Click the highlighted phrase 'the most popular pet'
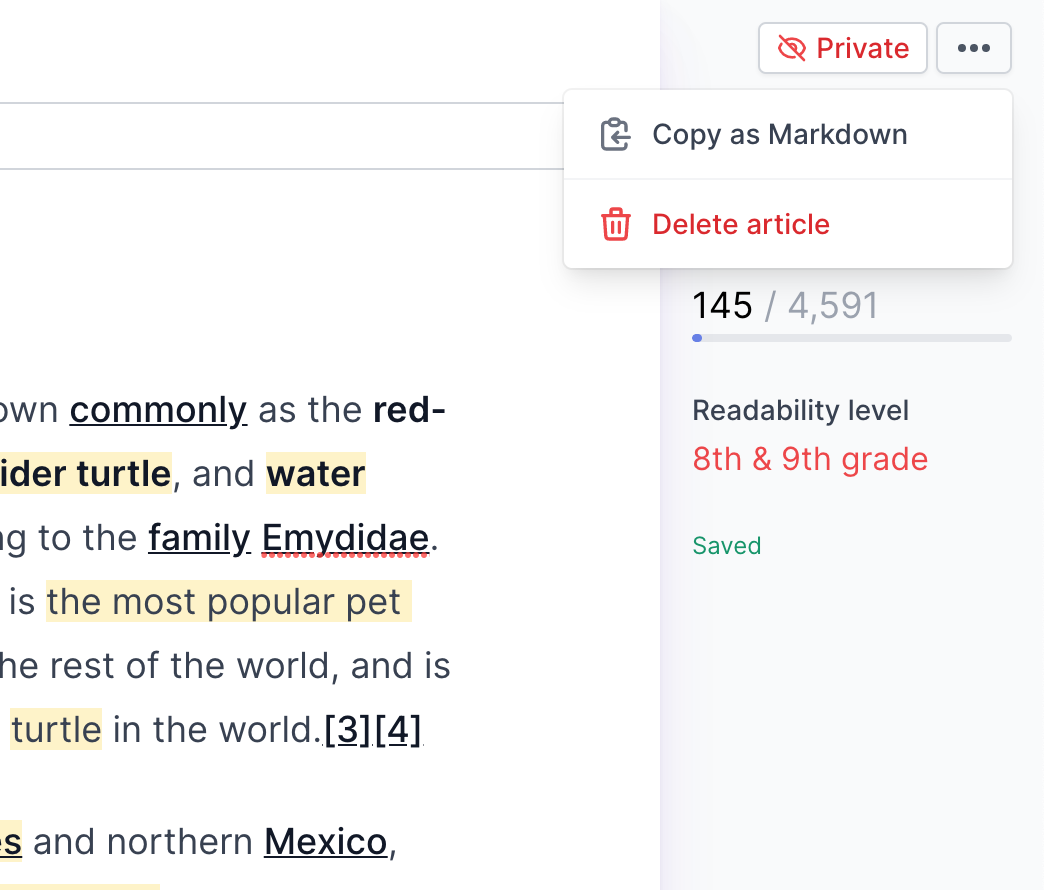 point(228,602)
